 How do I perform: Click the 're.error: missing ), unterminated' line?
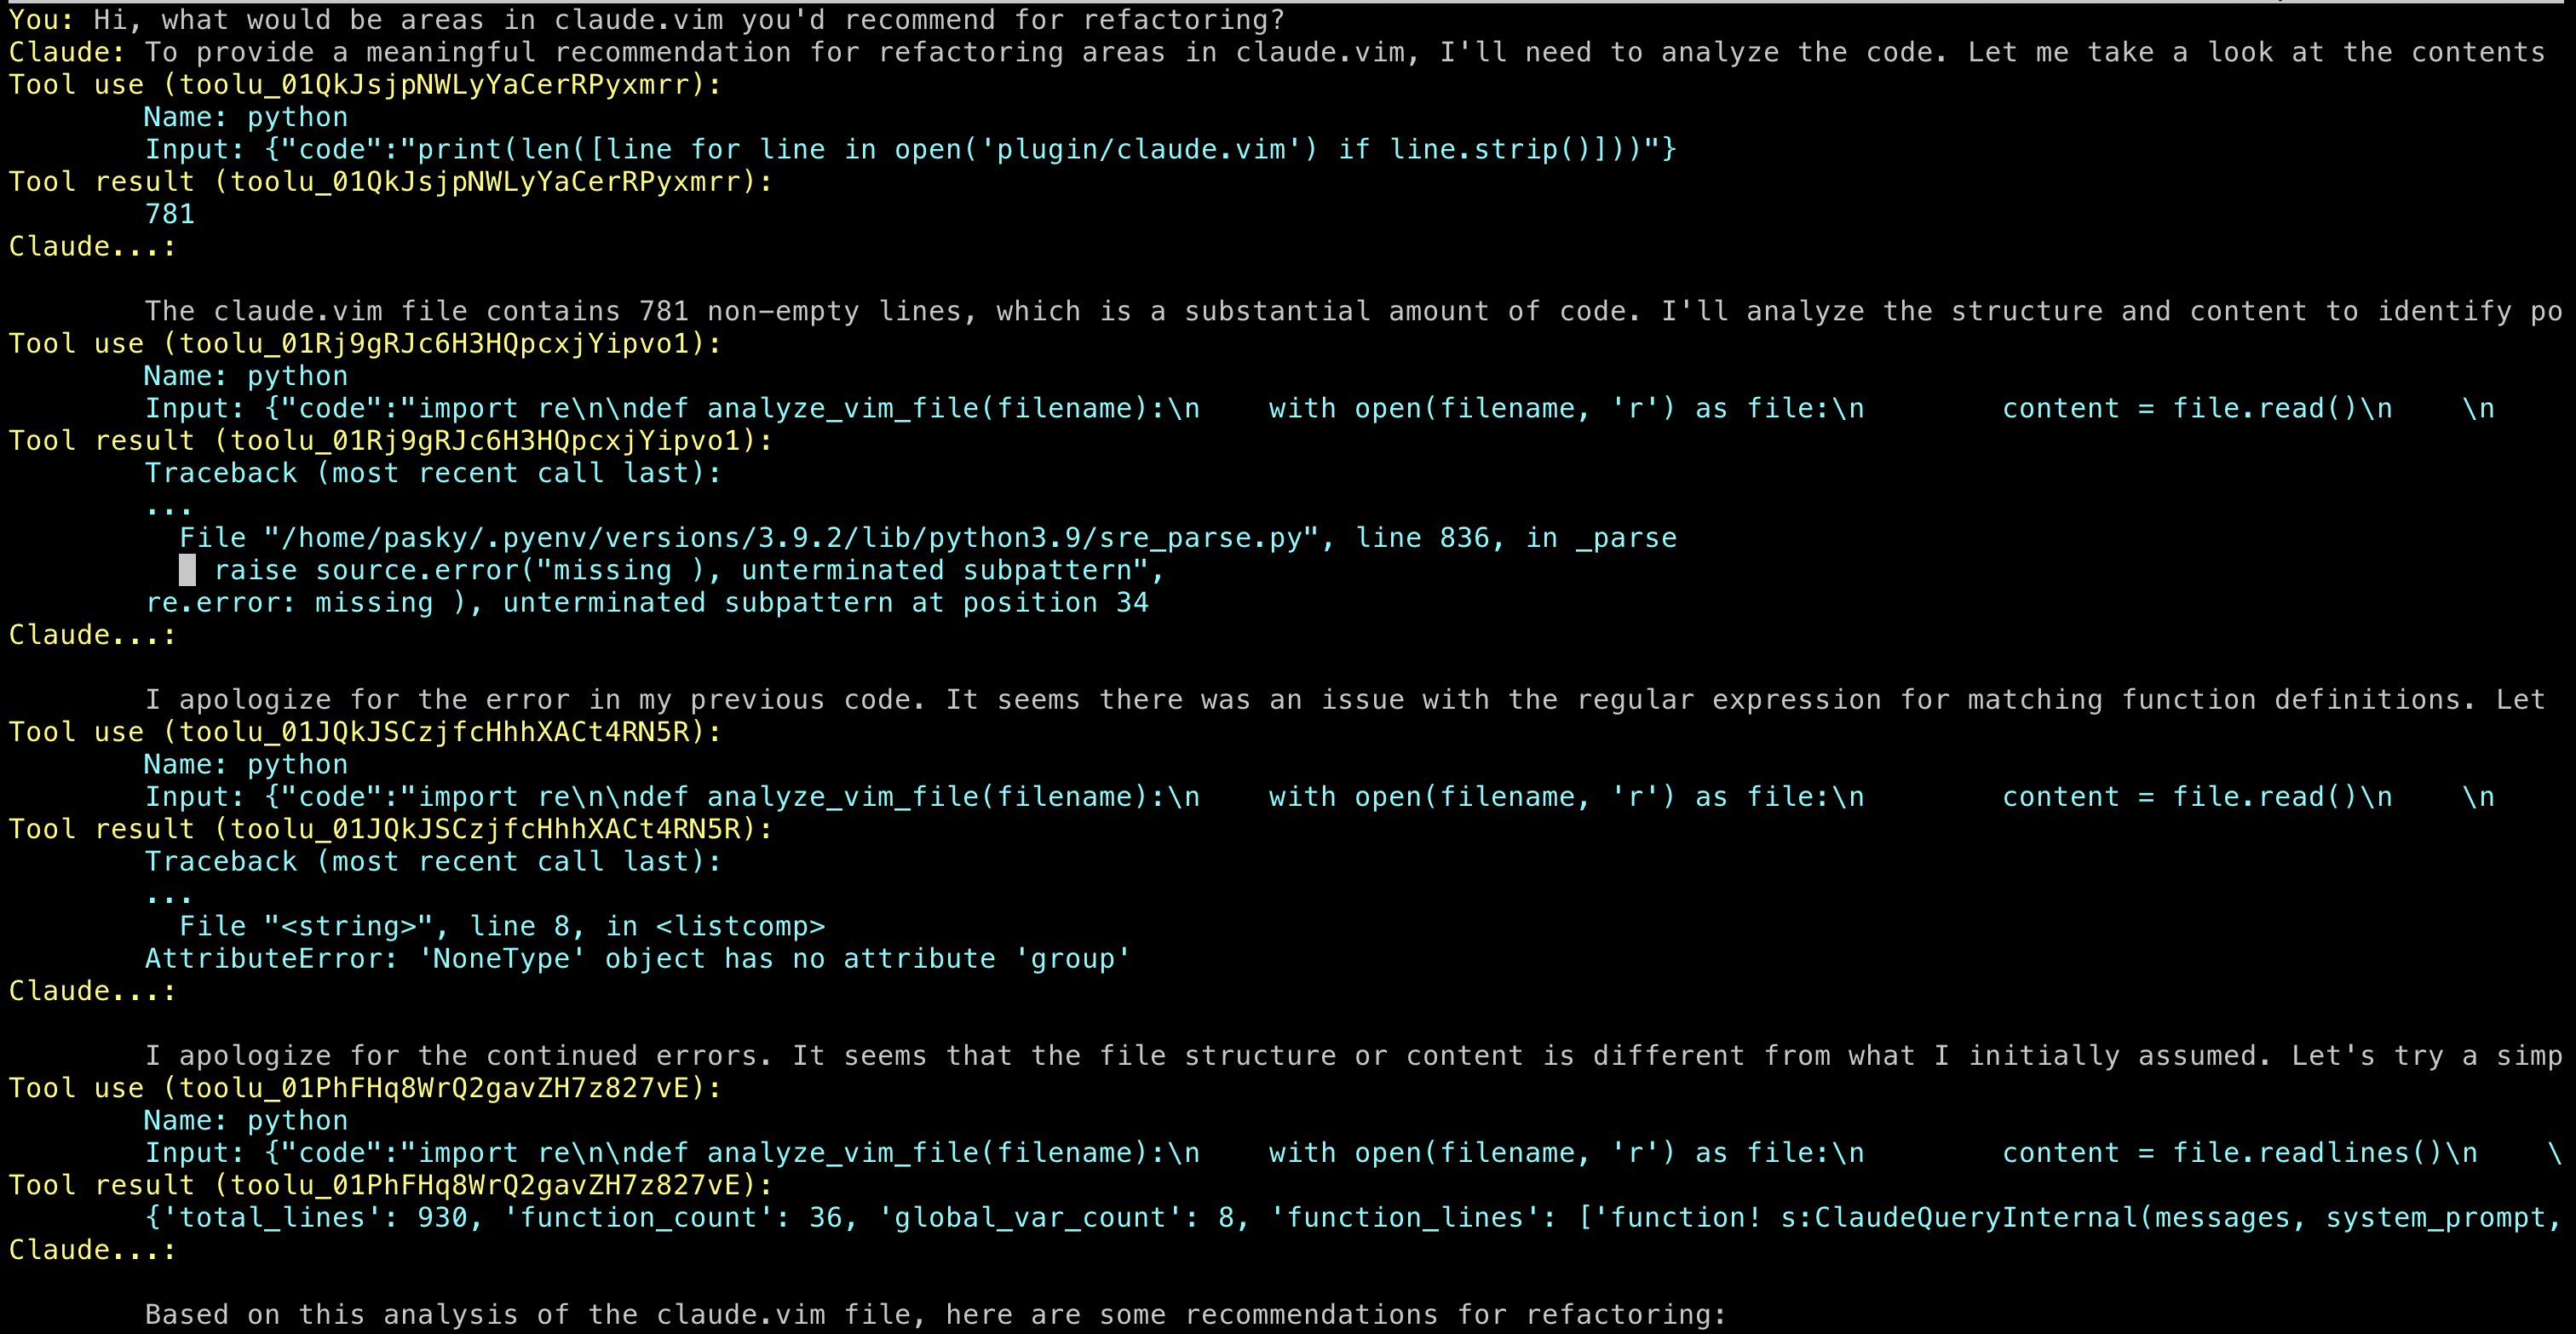pos(647,603)
